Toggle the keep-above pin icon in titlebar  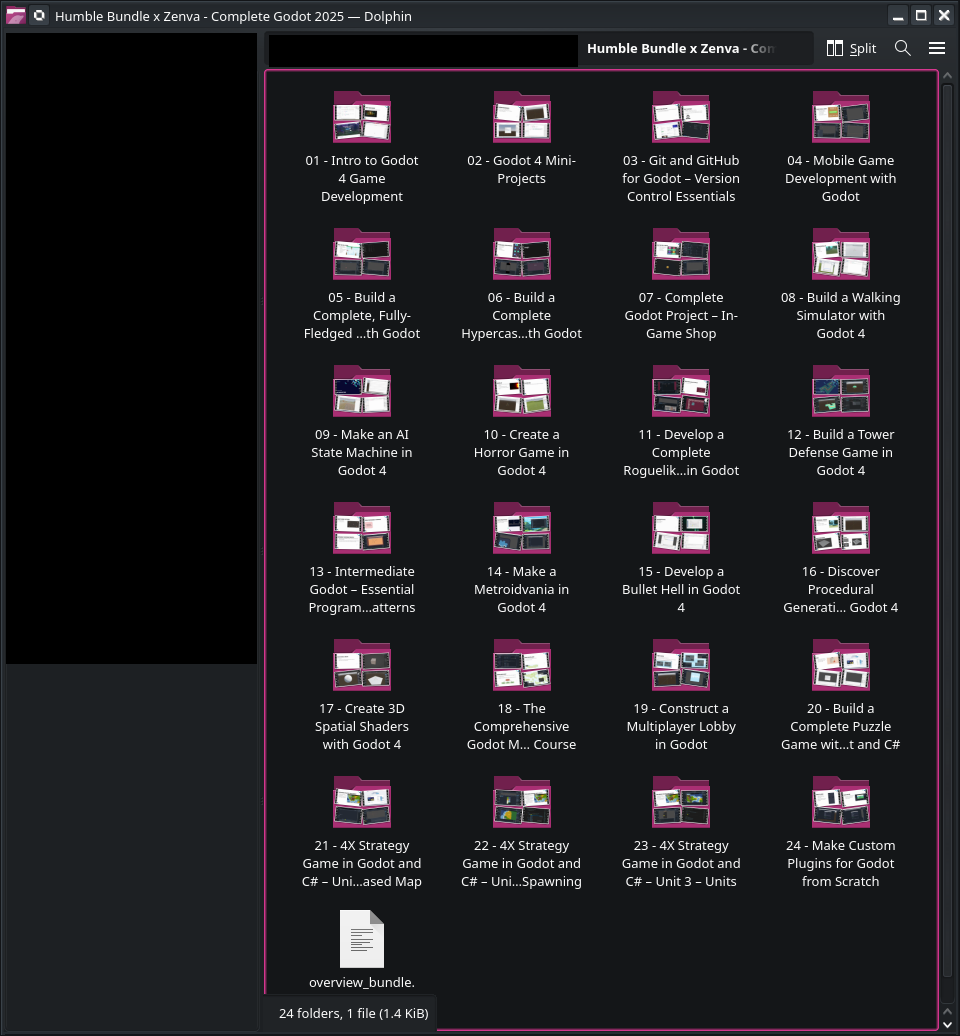tap(40, 15)
